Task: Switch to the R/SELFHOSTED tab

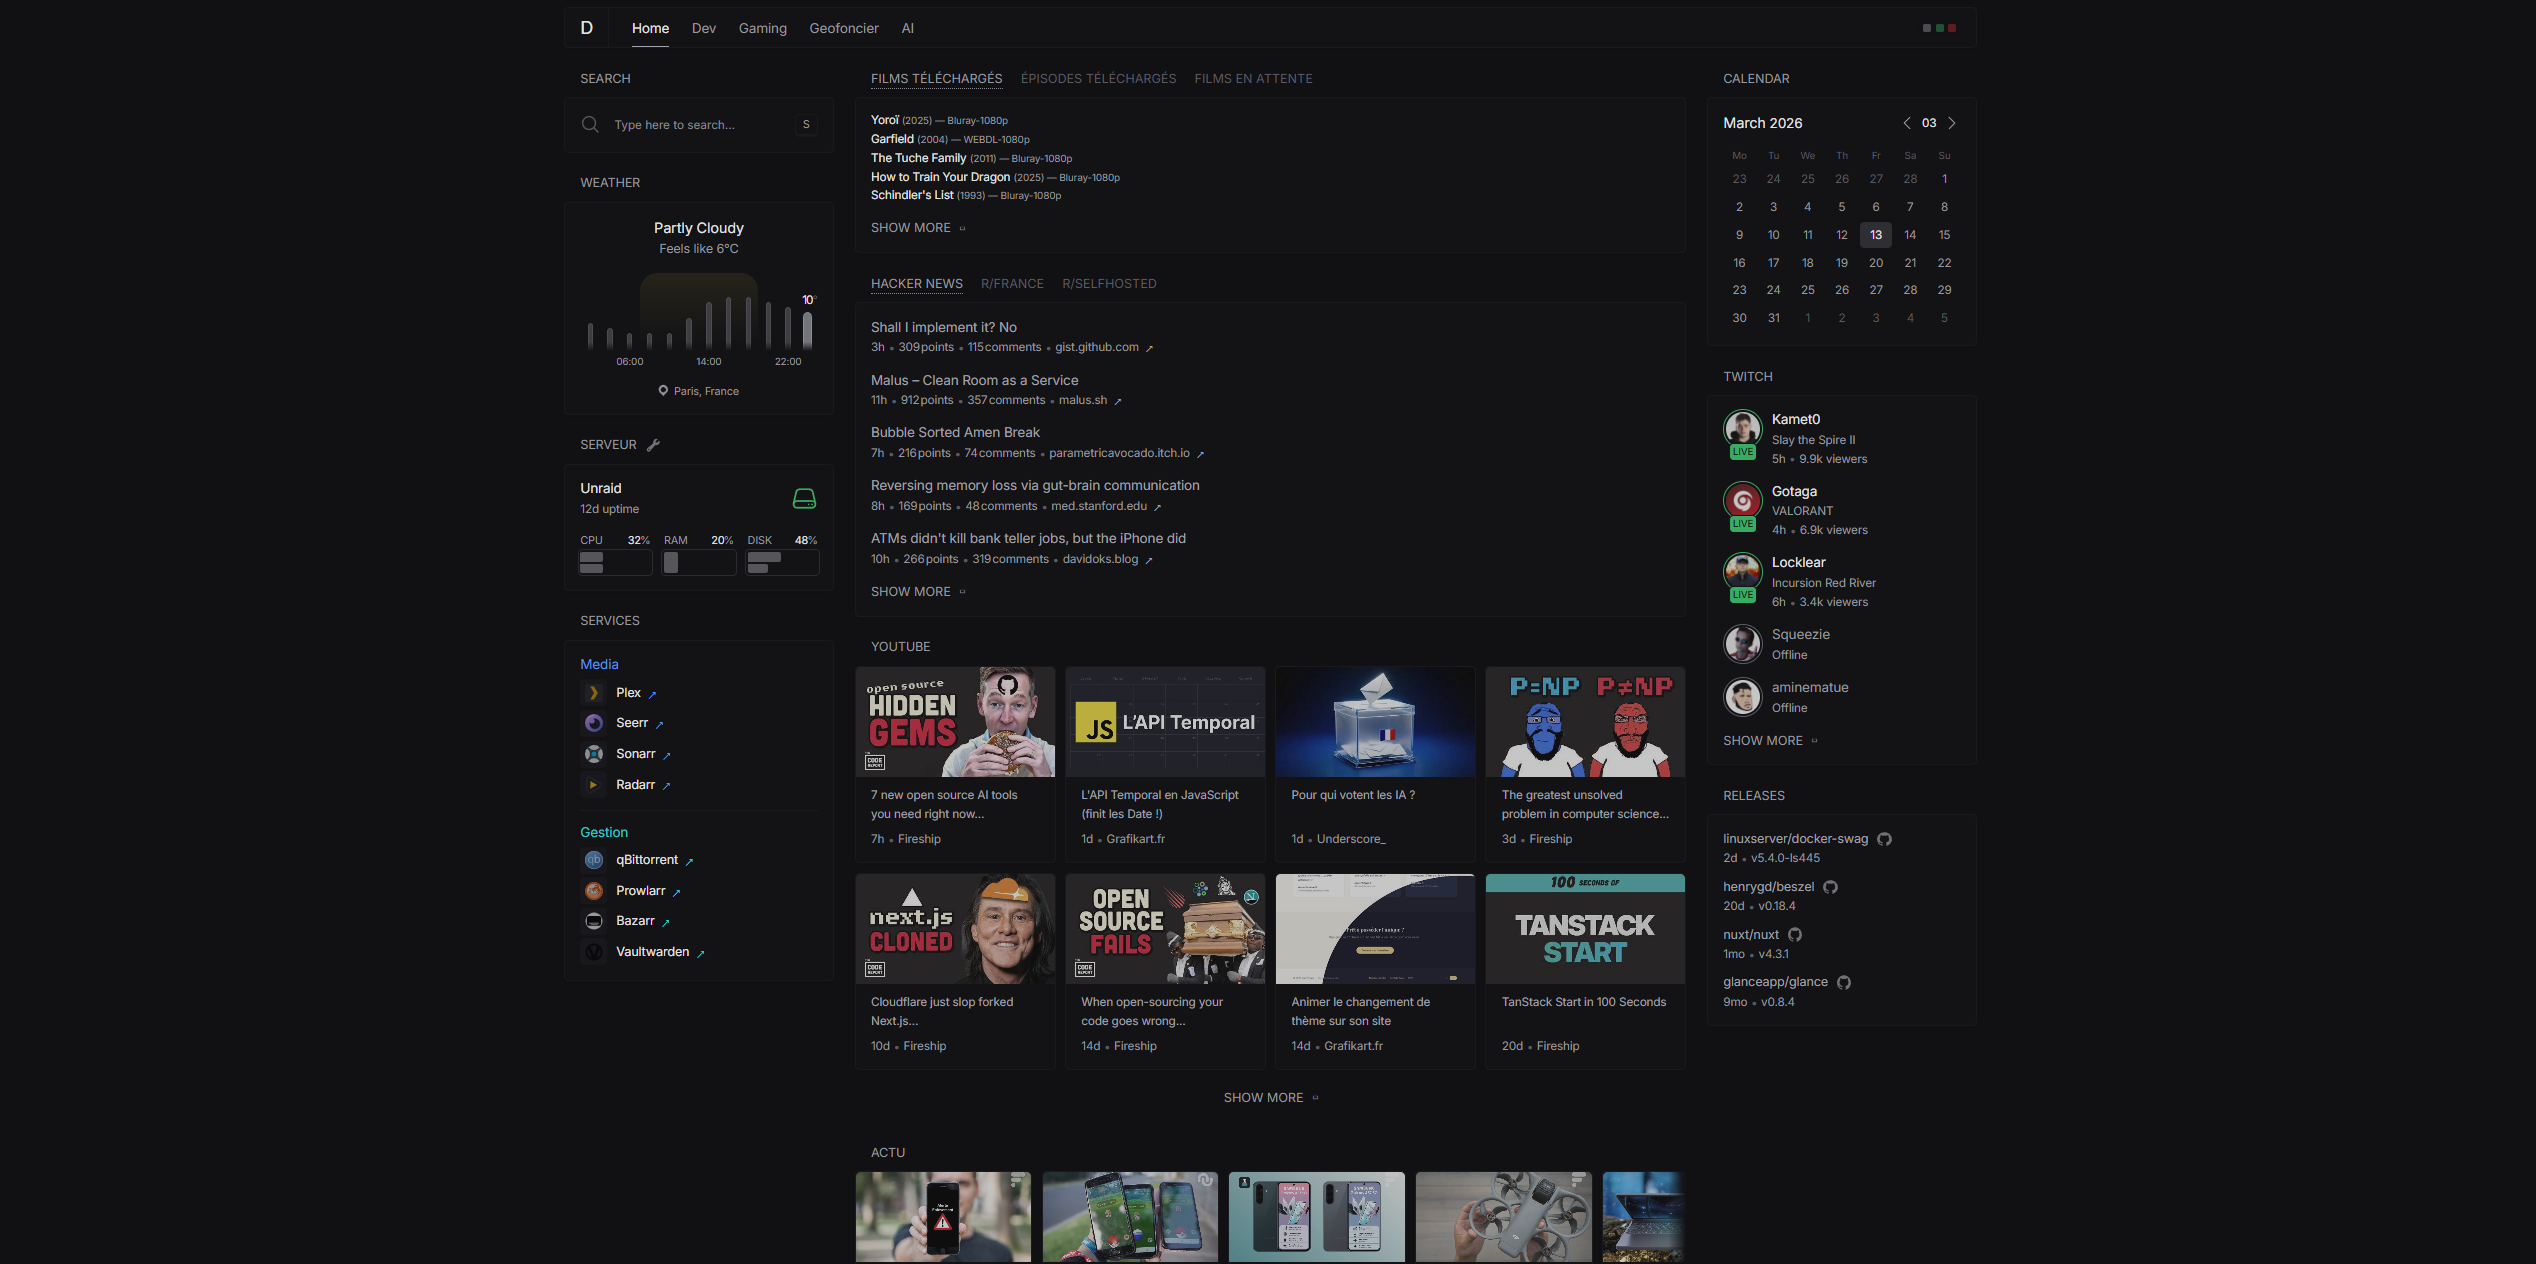Action: (1108, 284)
